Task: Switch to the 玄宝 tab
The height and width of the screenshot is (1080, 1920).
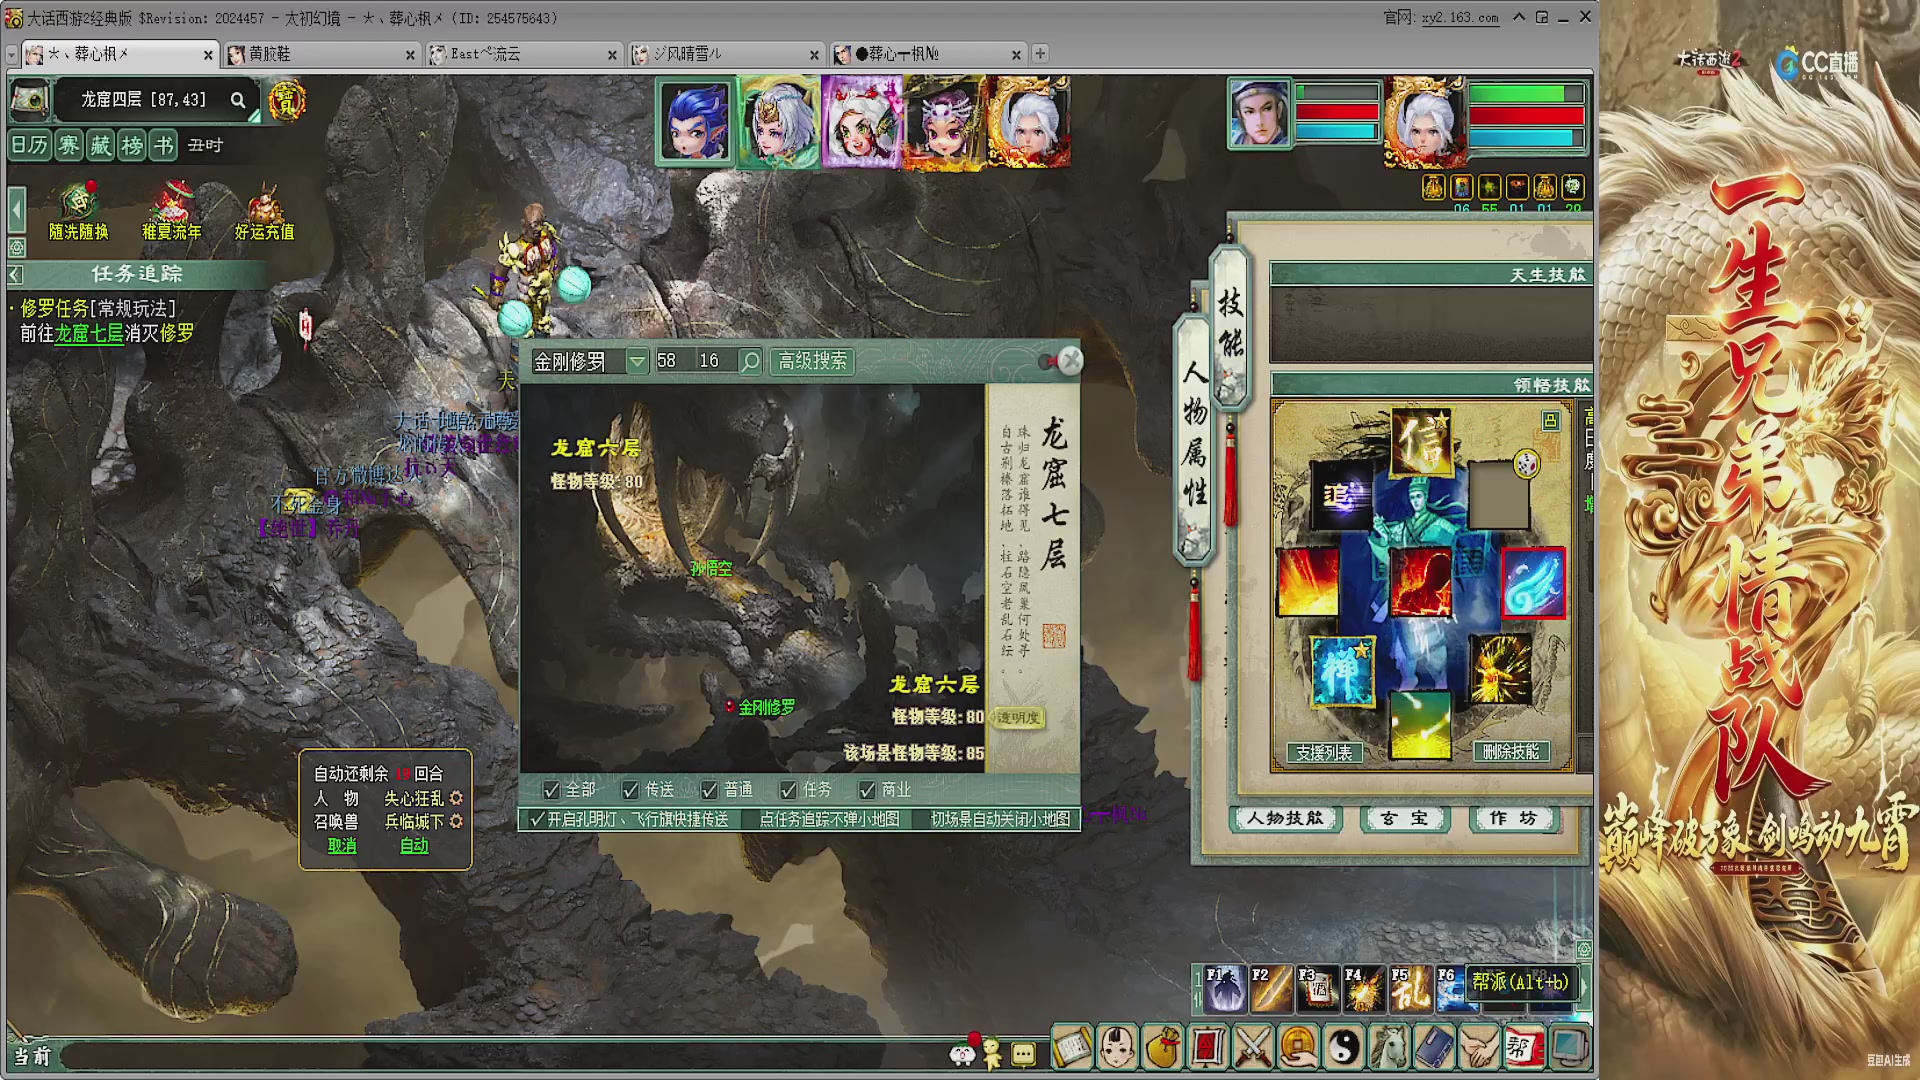Action: pos(1404,818)
